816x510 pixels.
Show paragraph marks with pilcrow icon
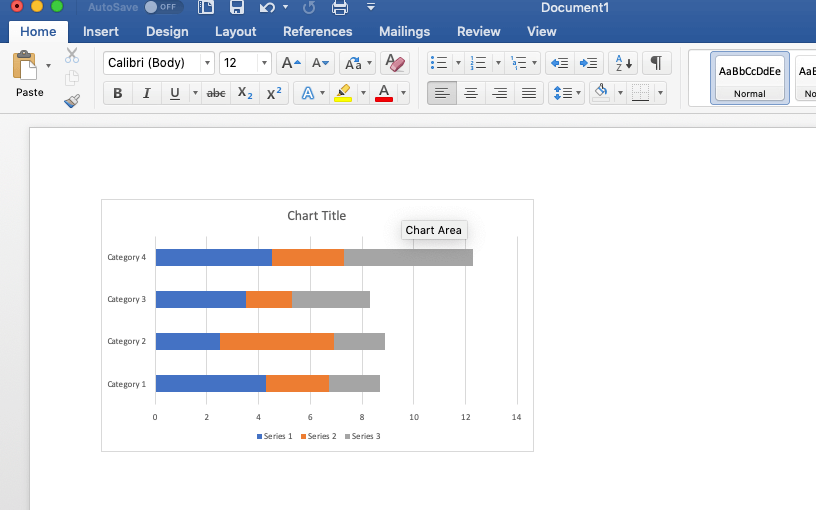656,63
